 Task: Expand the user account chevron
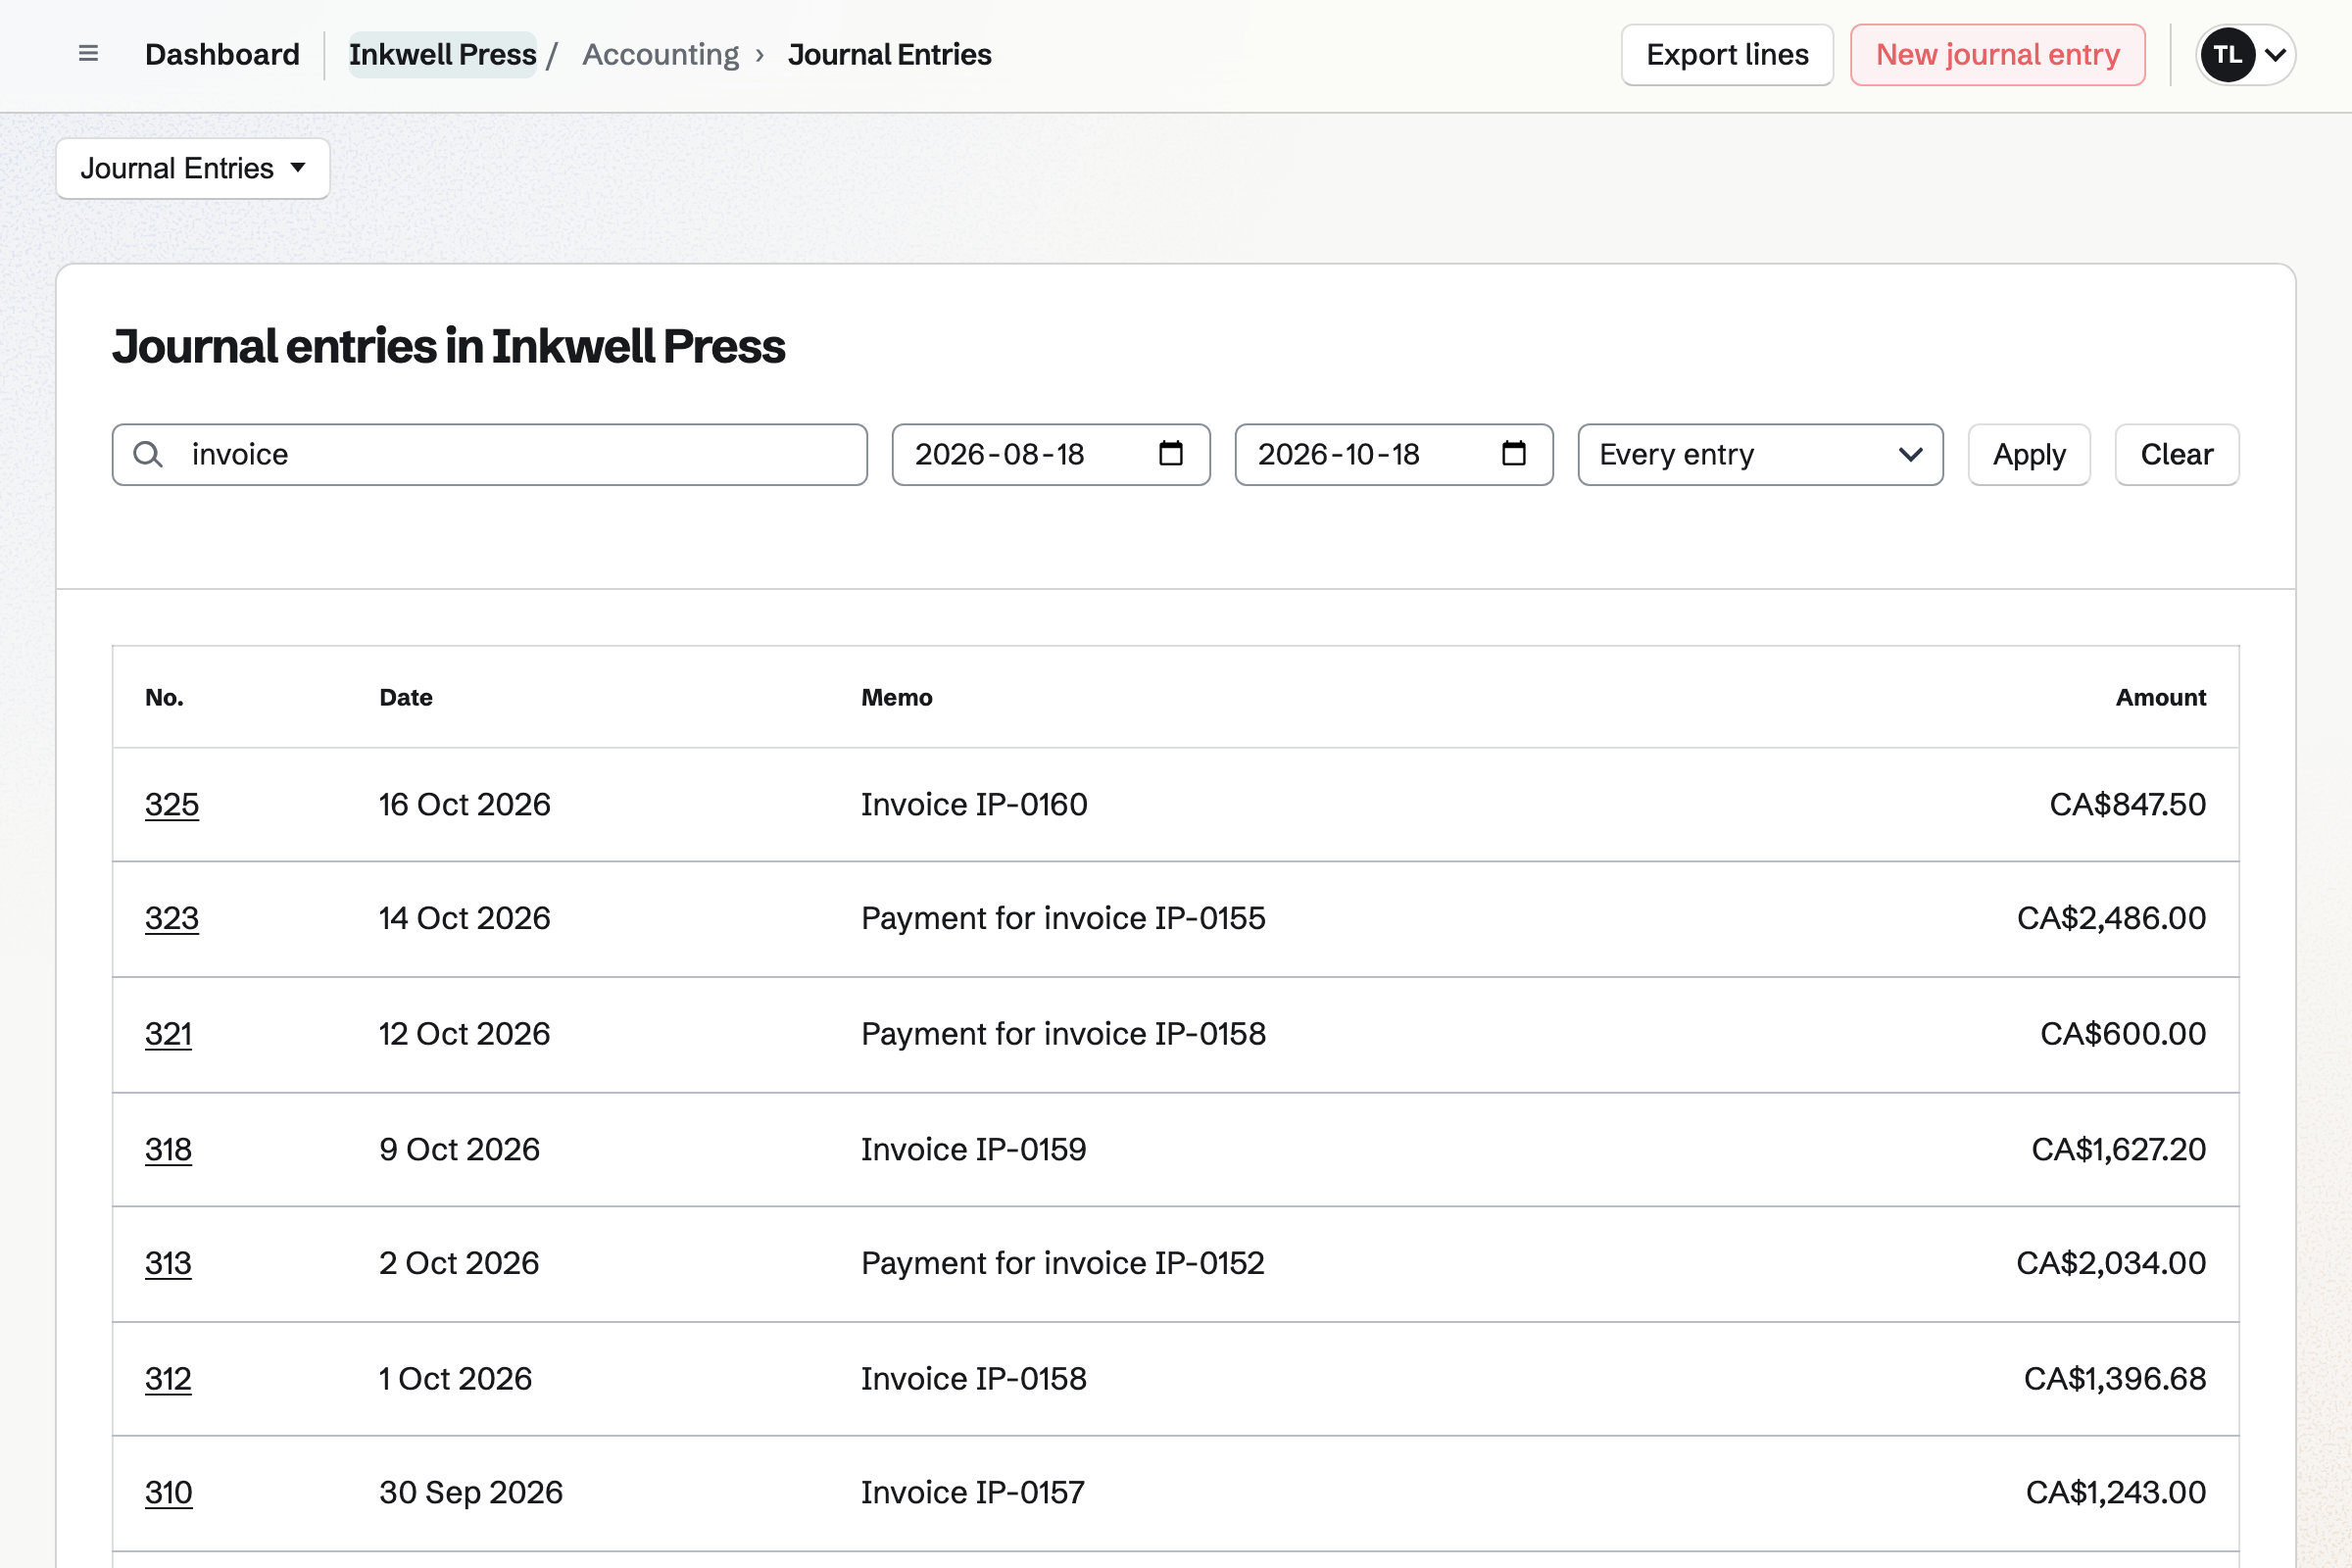coord(2275,55)
